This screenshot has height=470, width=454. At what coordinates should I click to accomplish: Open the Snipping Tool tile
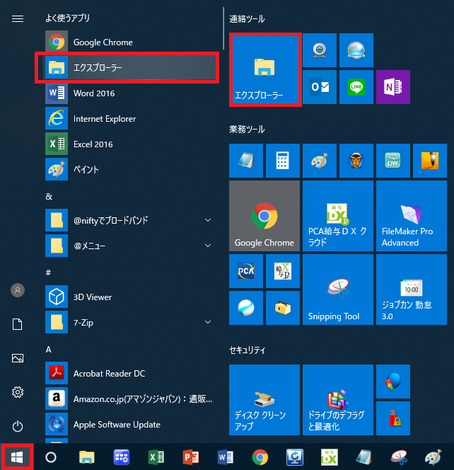(338, 289)
